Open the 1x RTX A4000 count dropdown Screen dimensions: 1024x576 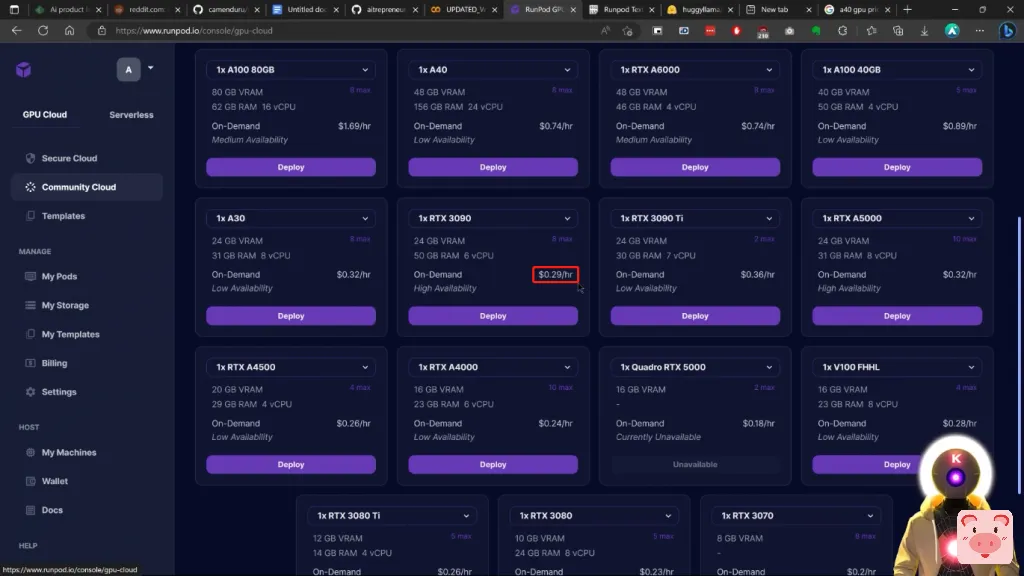(493, 367)
